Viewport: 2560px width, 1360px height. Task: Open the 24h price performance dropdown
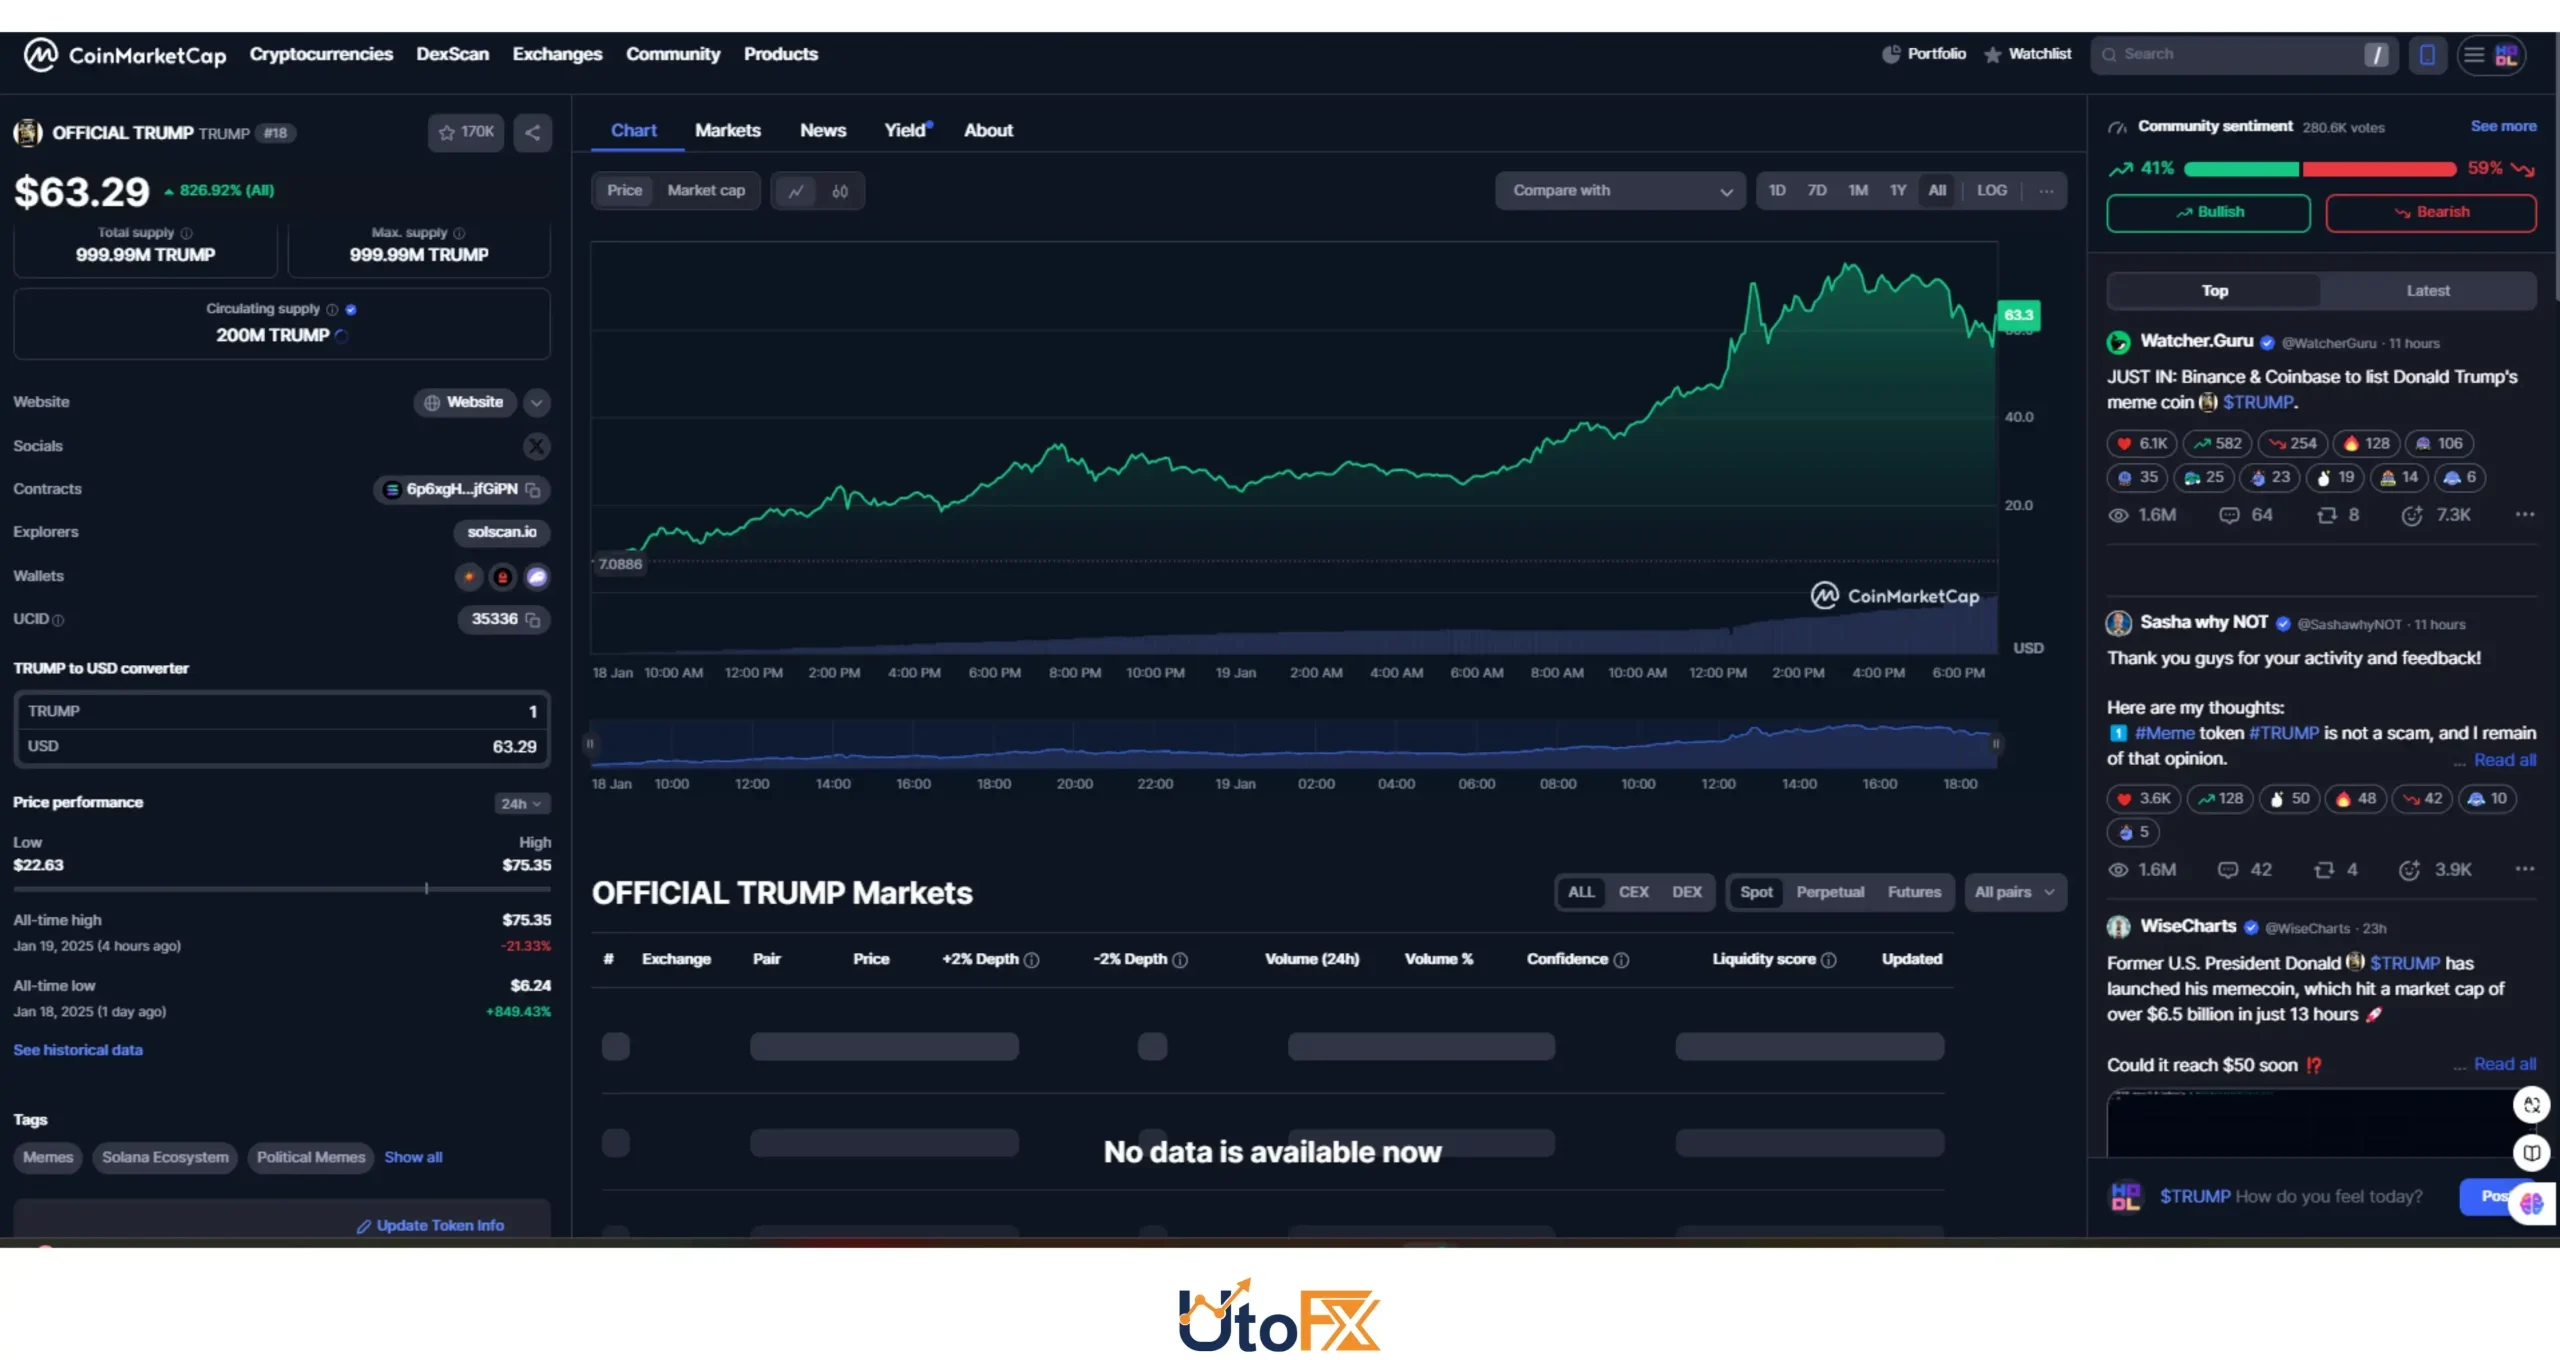(x=521, y=804)
